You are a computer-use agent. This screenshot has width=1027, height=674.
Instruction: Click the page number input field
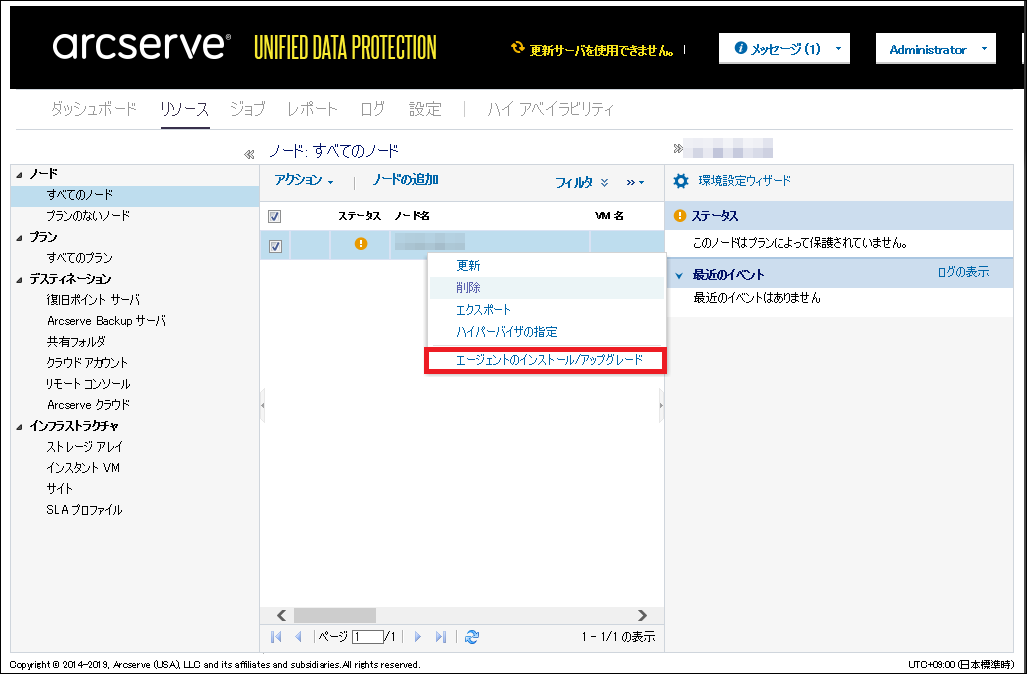click(x=367, y=636)
